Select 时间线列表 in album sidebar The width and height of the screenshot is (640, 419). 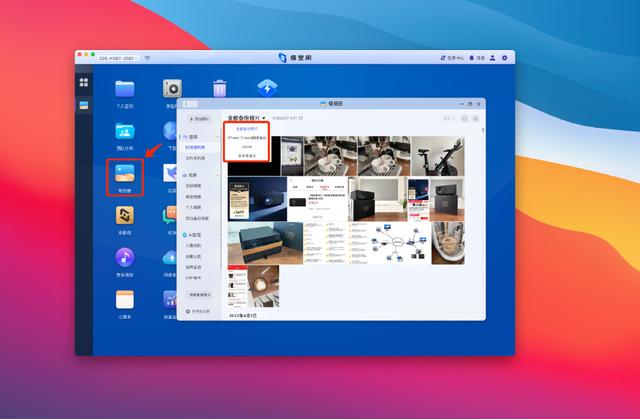[196, 147]
